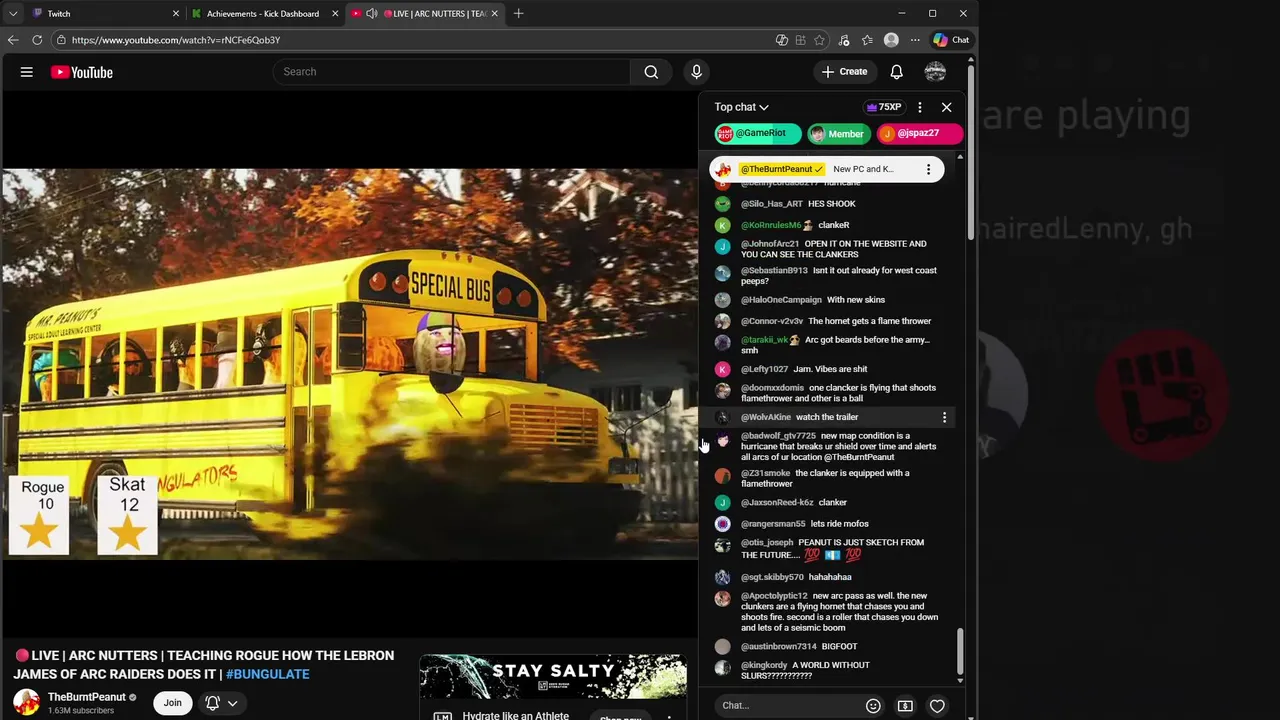The height and width of the screenshot is (720, 1280).
Task: Click the browser address bar URL
Action: tap(176, 40)
